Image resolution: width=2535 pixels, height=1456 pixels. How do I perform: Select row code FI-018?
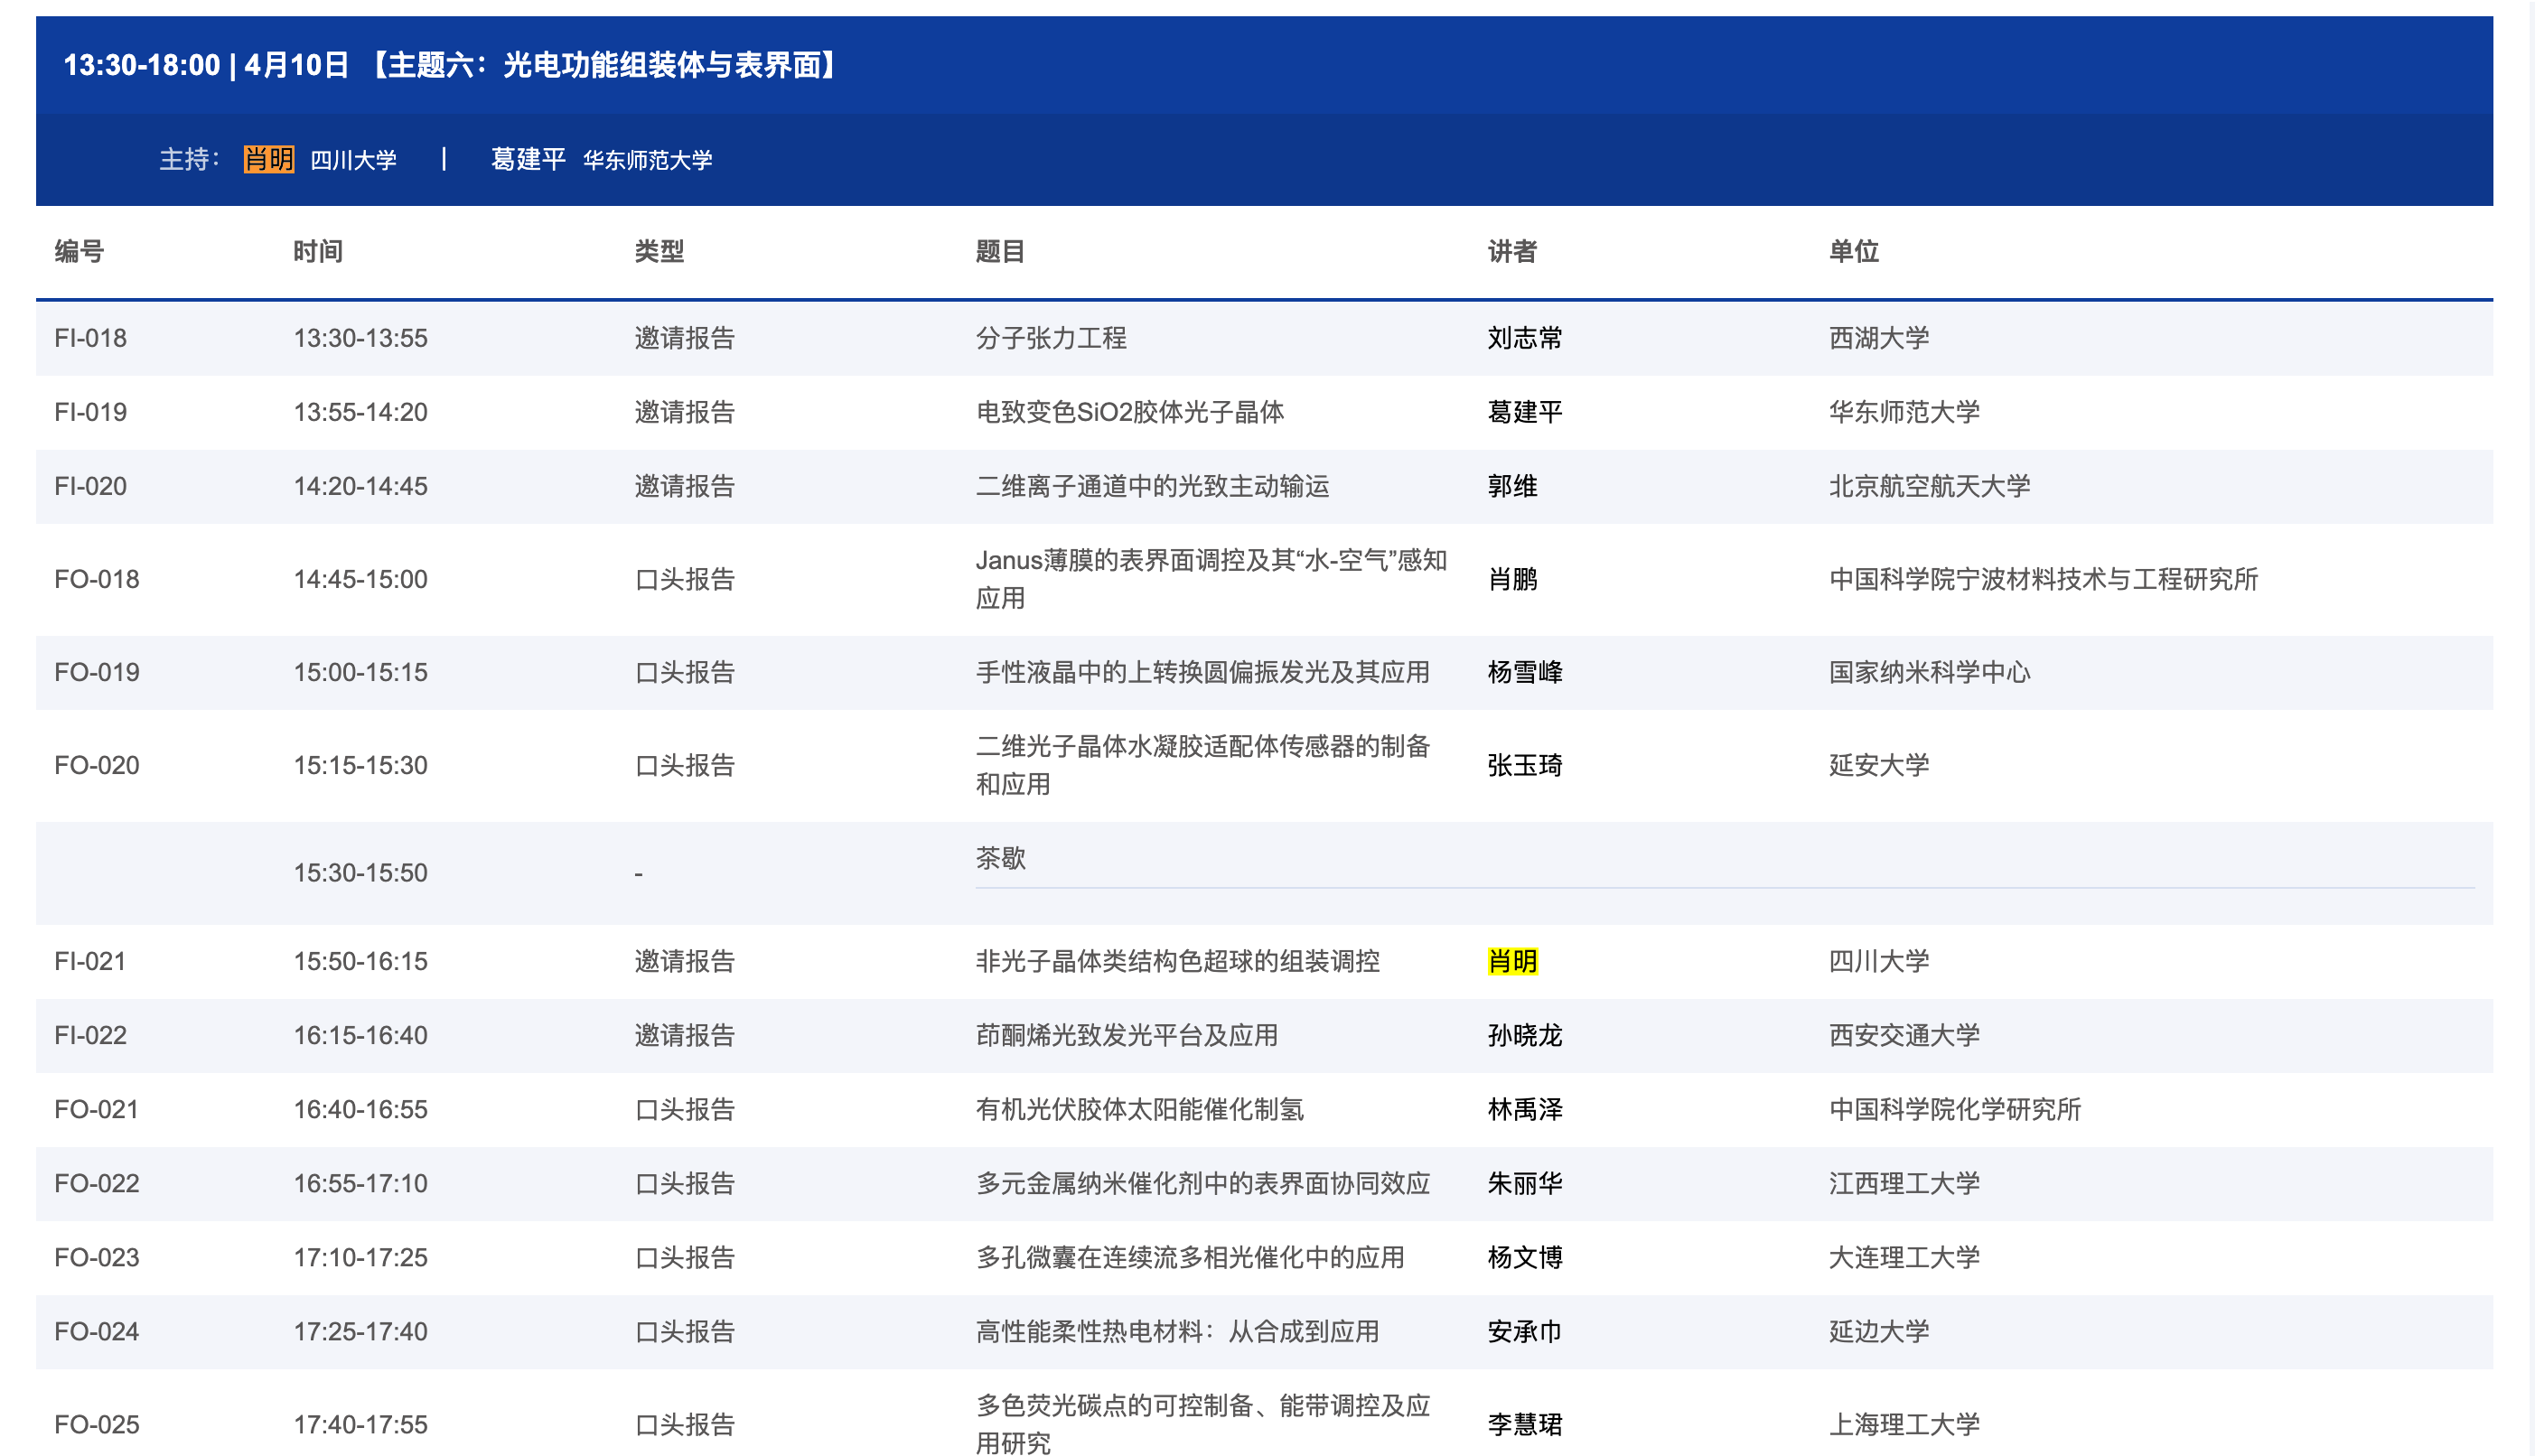click(90, 338)
